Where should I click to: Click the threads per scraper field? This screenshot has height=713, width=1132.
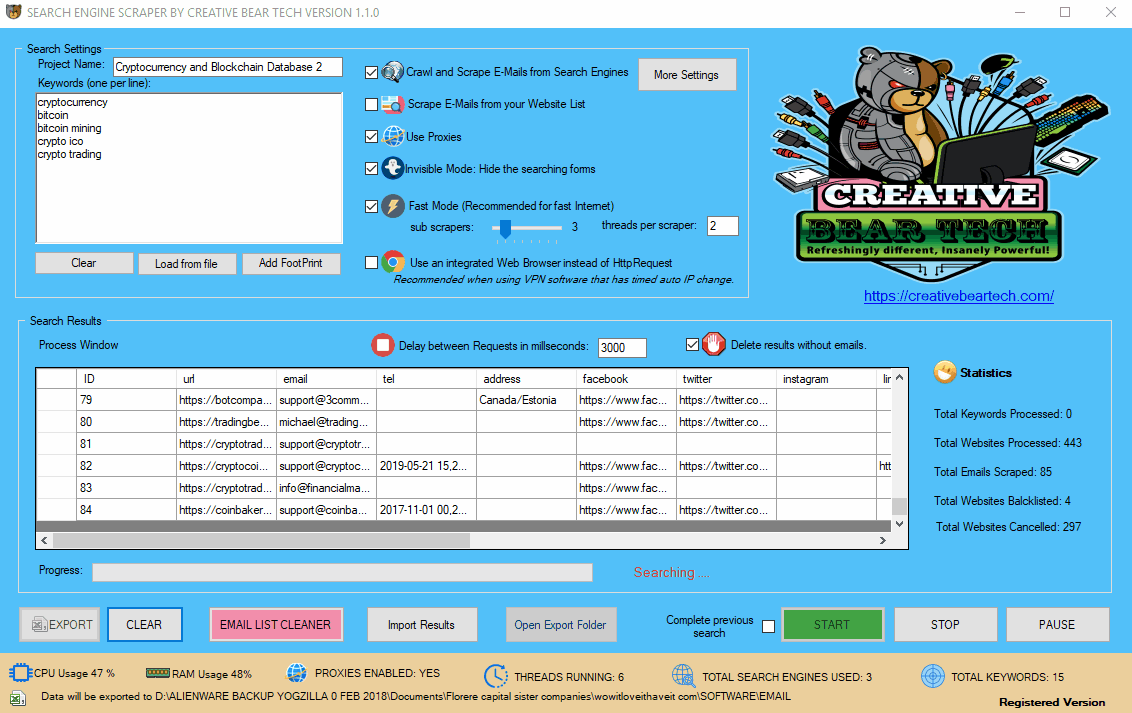(x=723, y=226)
